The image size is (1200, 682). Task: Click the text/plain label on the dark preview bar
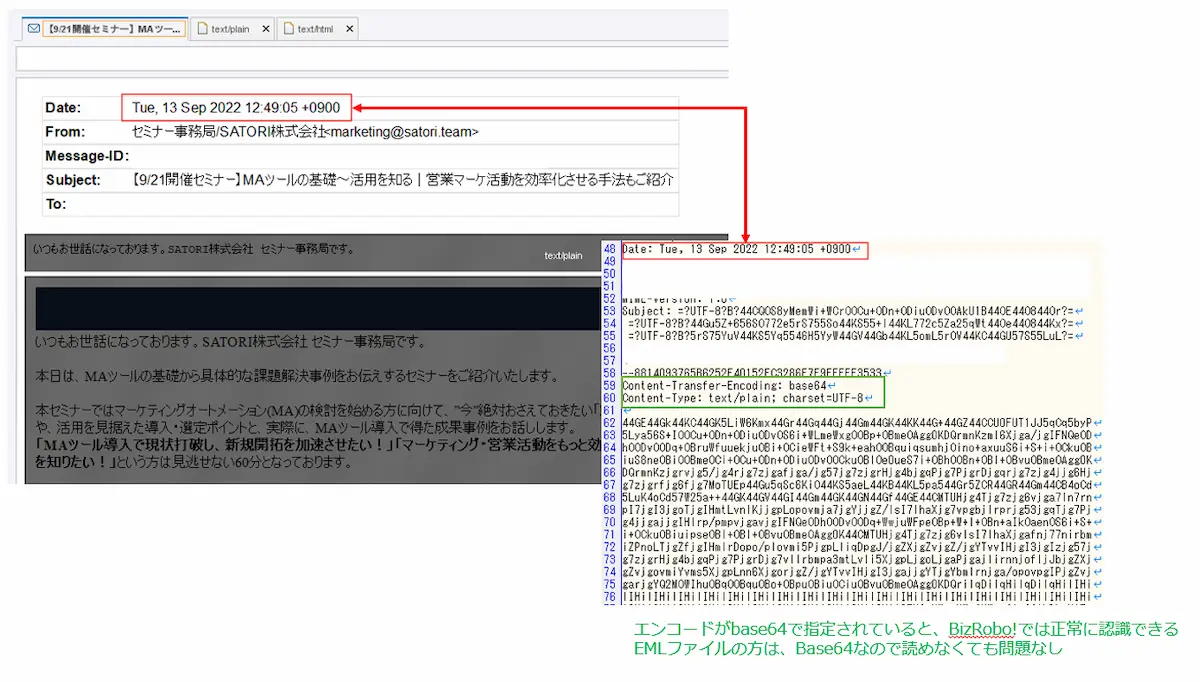tap(563, 256)
